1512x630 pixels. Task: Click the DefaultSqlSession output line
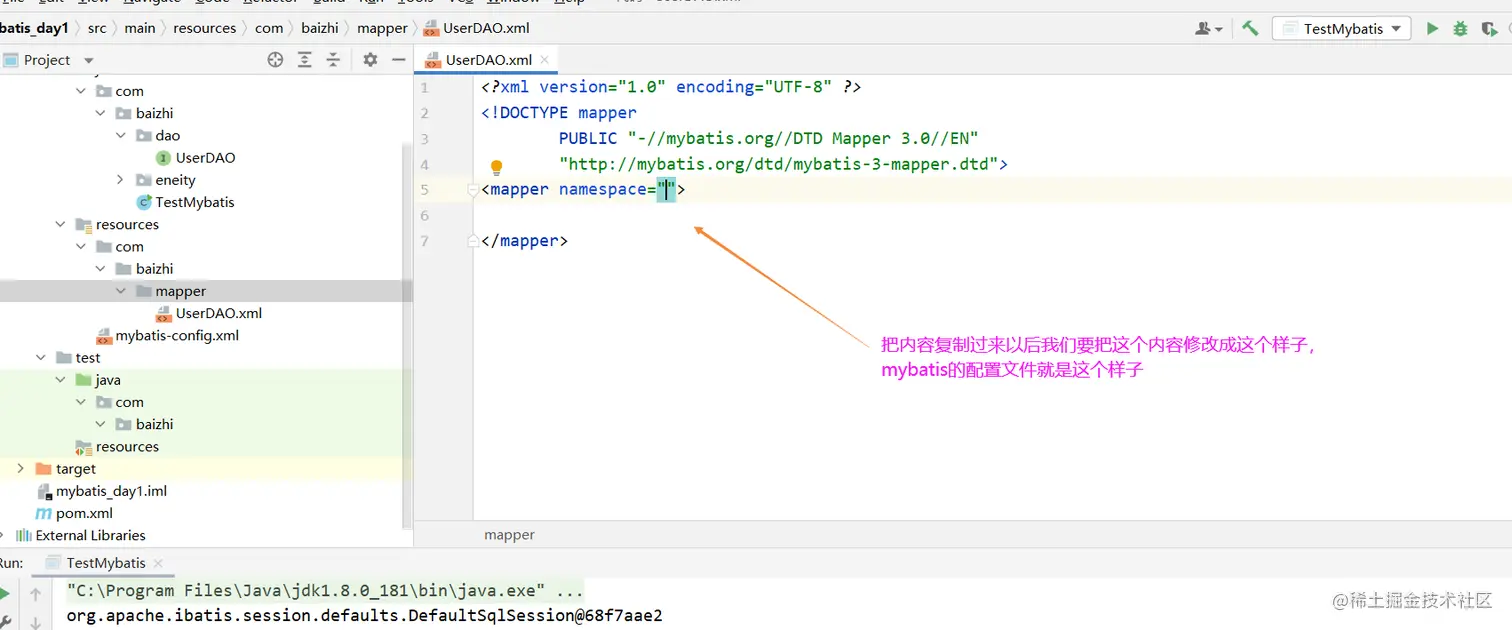point(364,615)
